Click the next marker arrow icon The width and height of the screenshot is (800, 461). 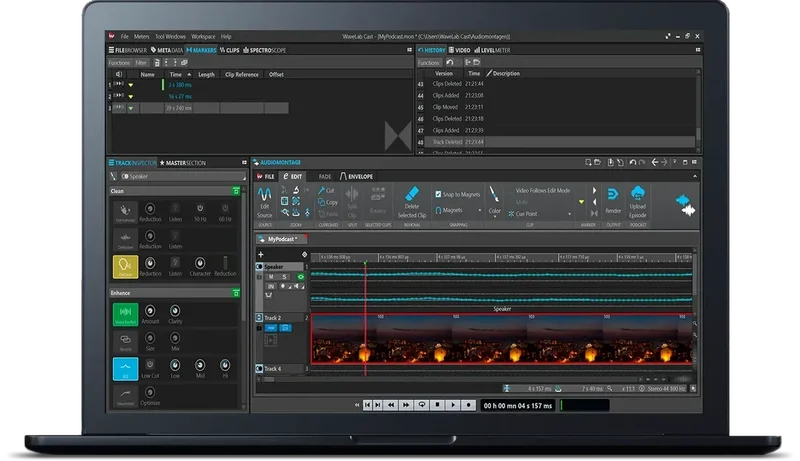594,190
